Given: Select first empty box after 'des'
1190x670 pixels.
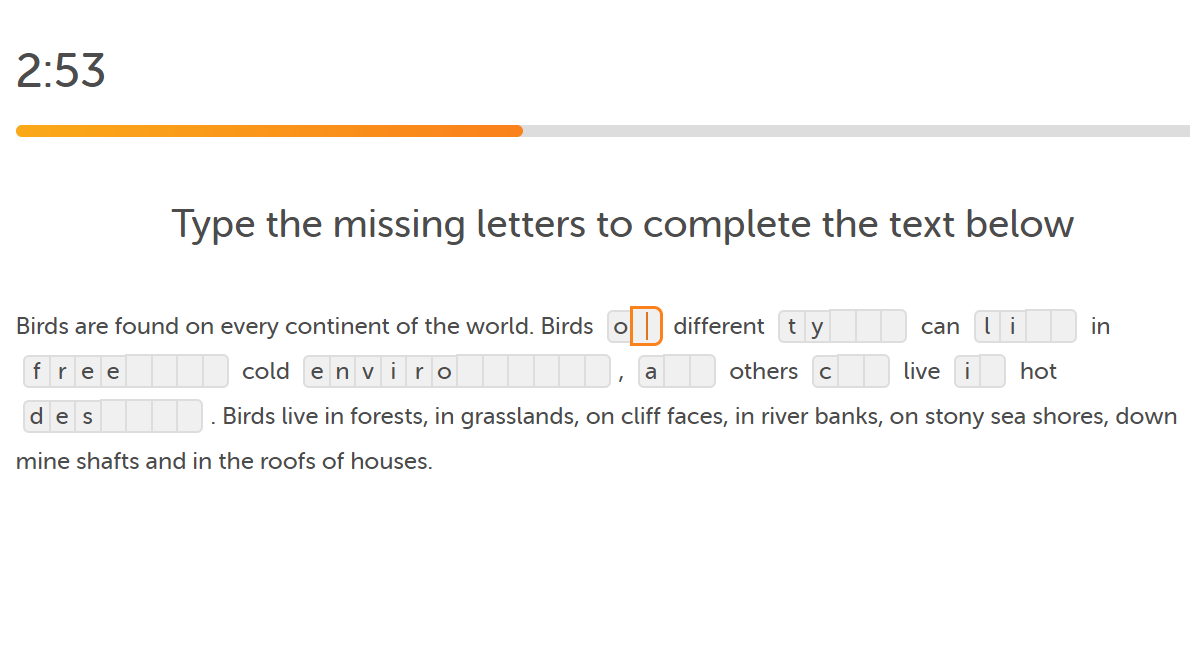Looking at the screenshot, I should tap(113, 416).
